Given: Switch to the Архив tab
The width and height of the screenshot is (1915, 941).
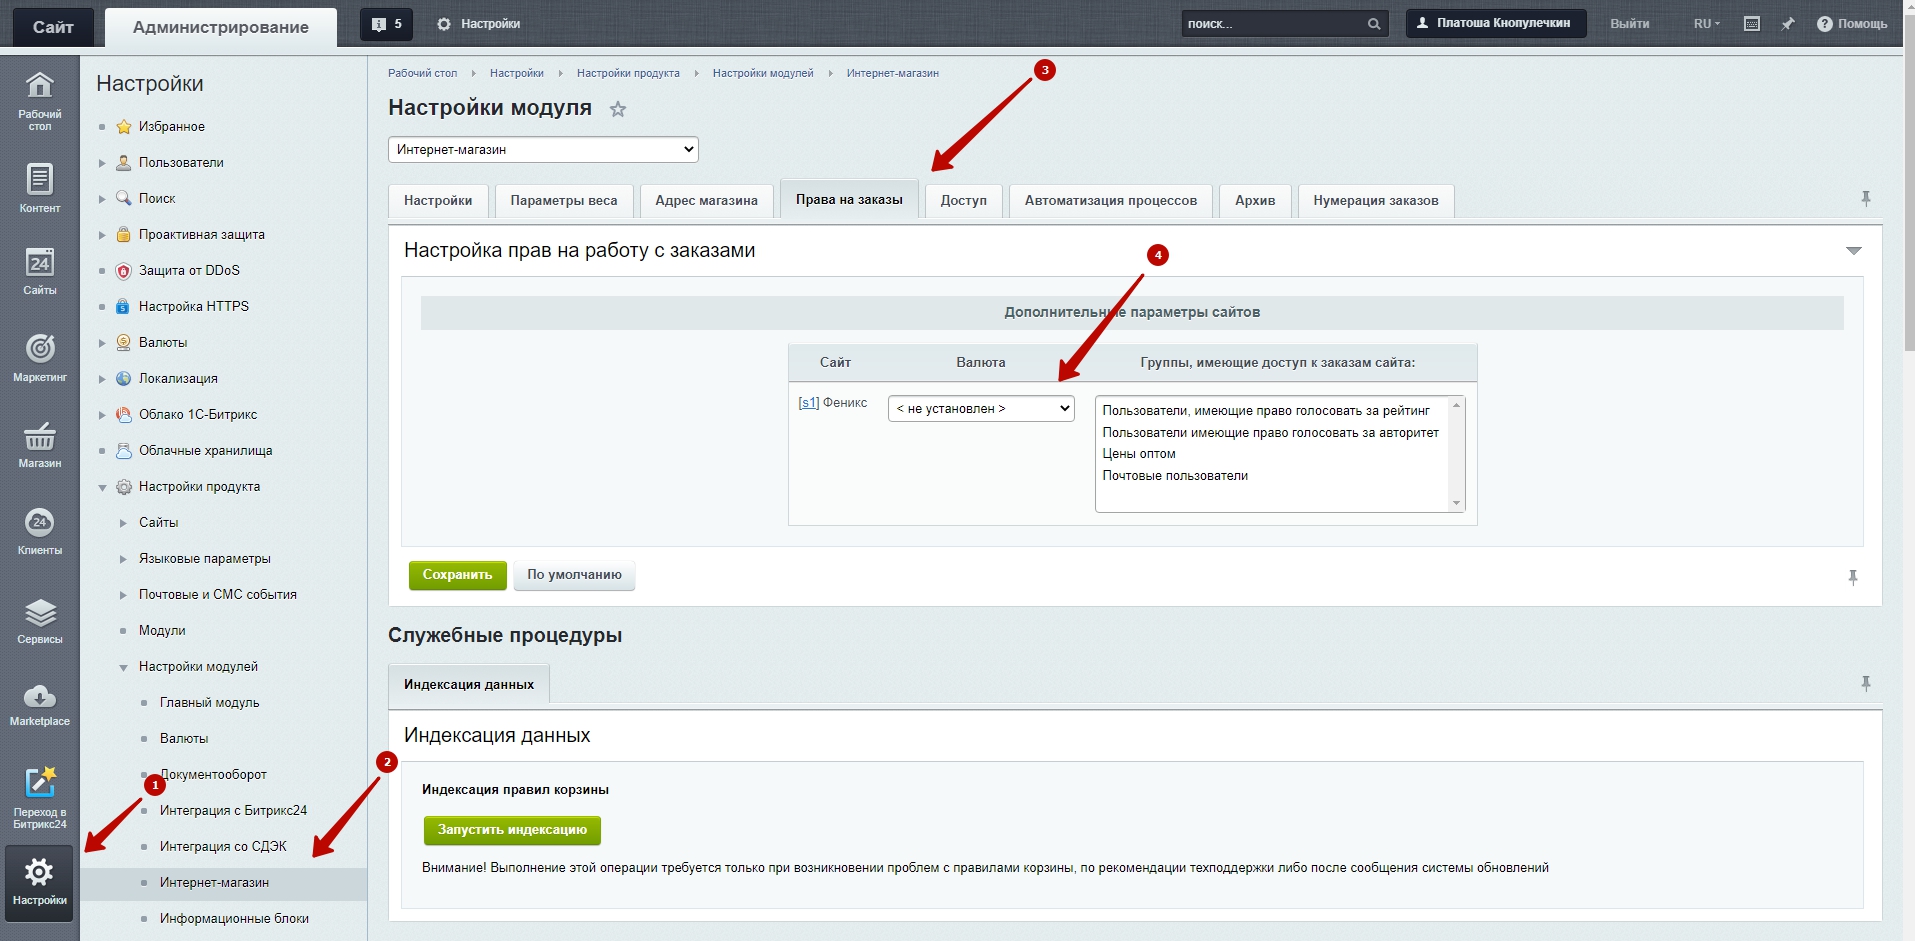Looking at the screenshot, I should tap(1255, 200).
